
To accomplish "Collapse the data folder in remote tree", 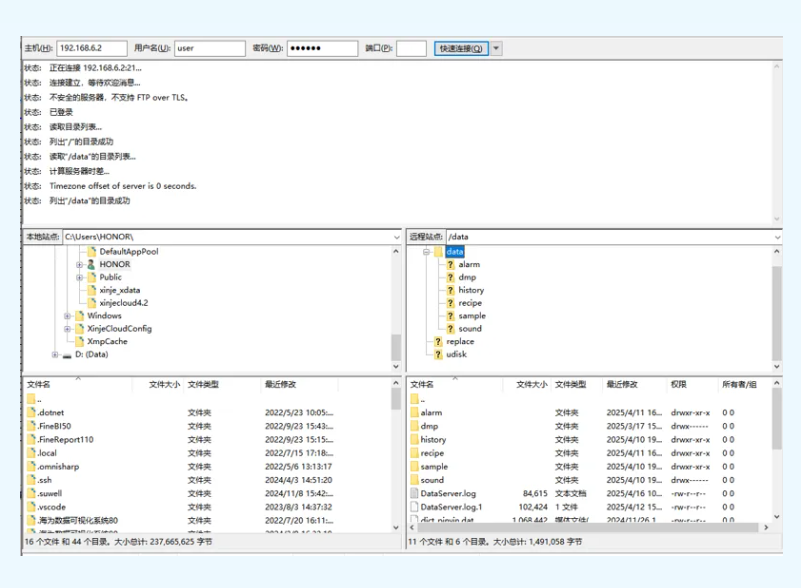I will 426,252.
